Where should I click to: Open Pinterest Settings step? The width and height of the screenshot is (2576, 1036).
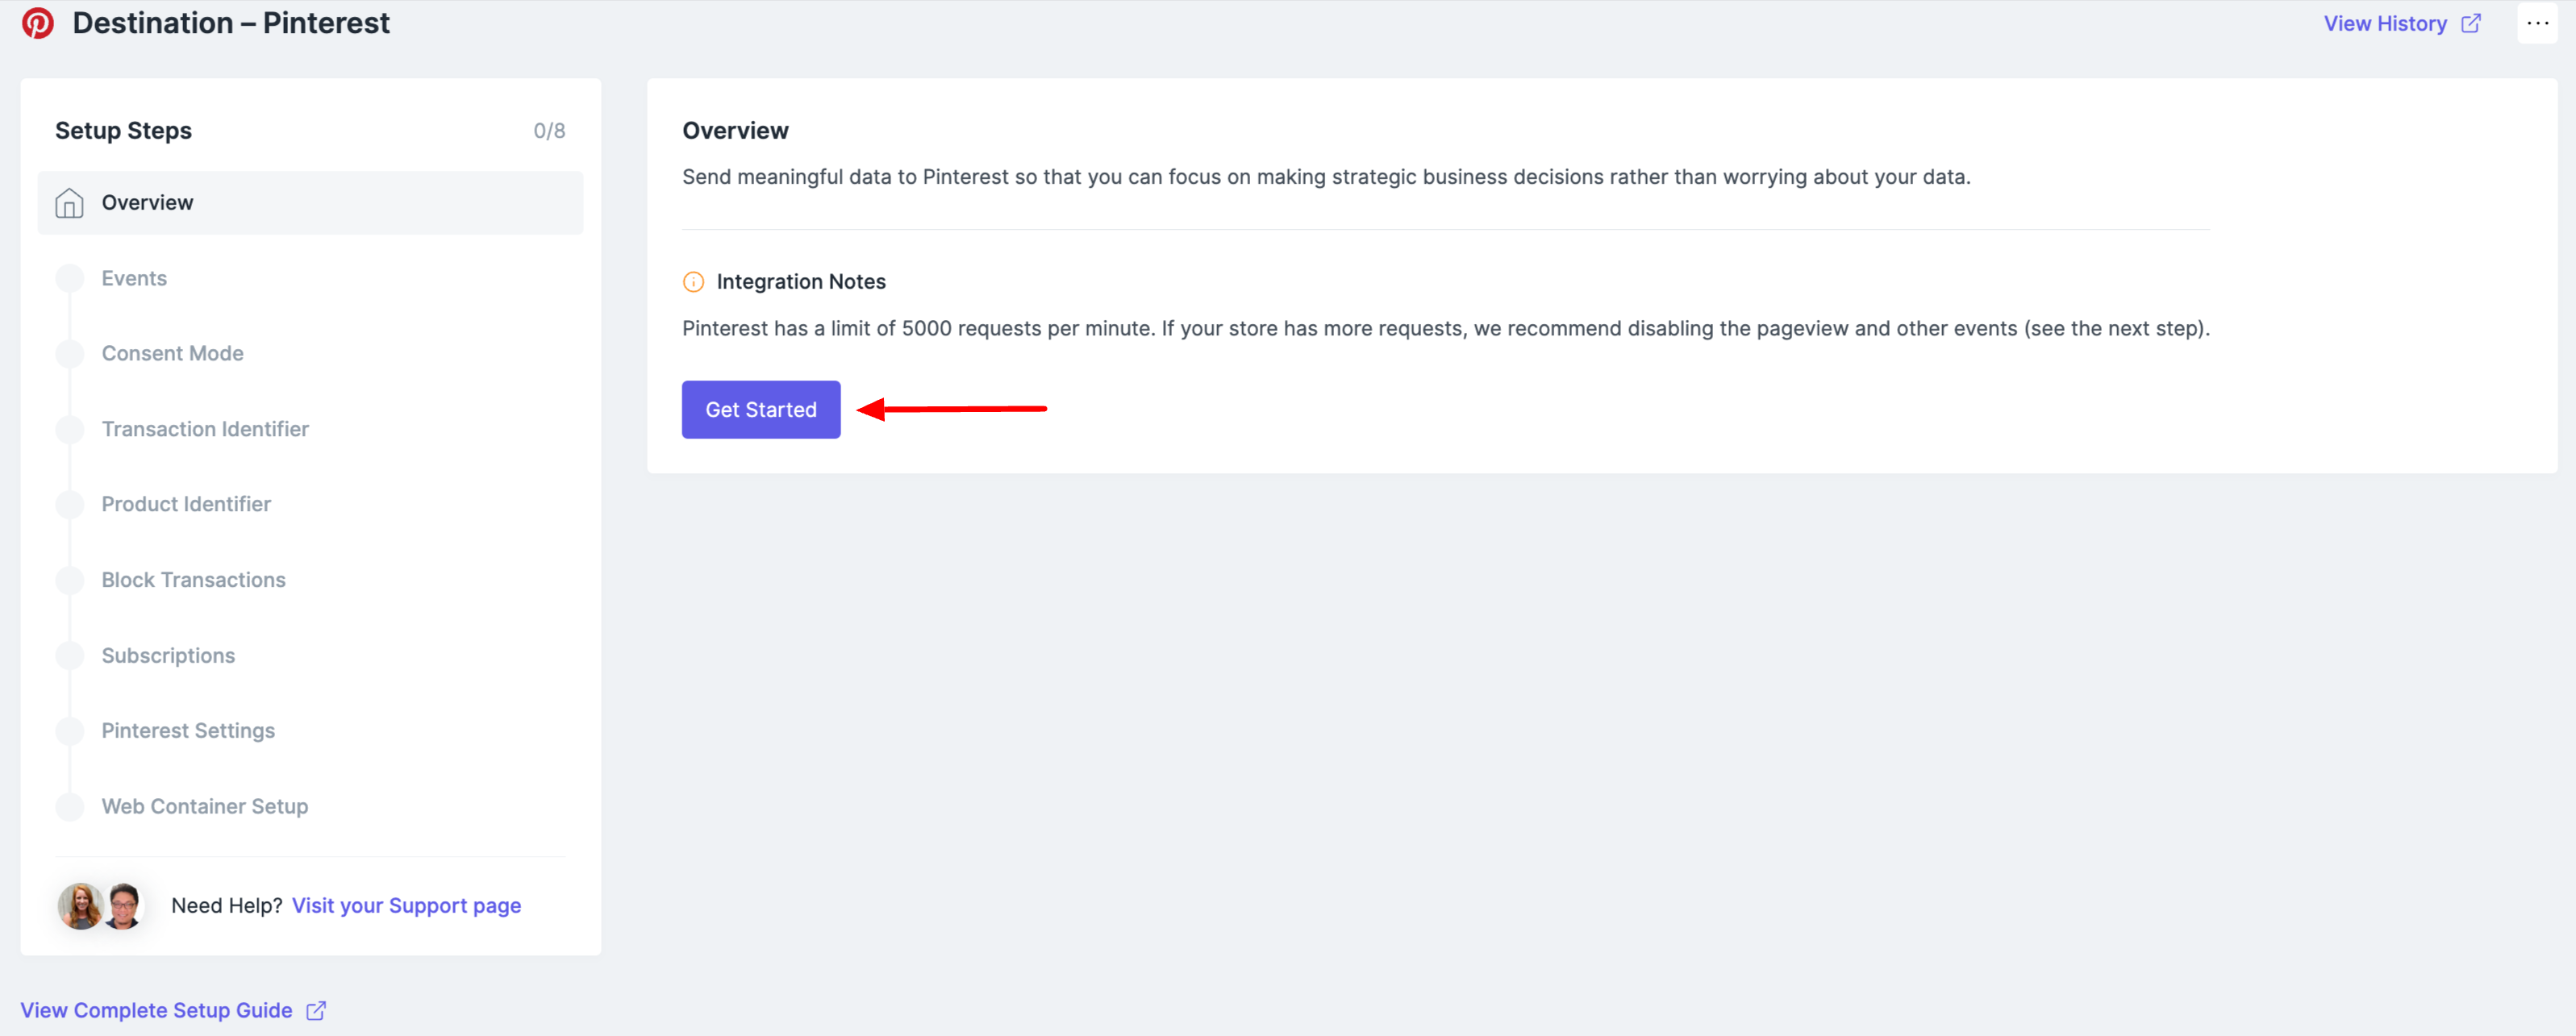pyautogui.click(x=188, y=730)
